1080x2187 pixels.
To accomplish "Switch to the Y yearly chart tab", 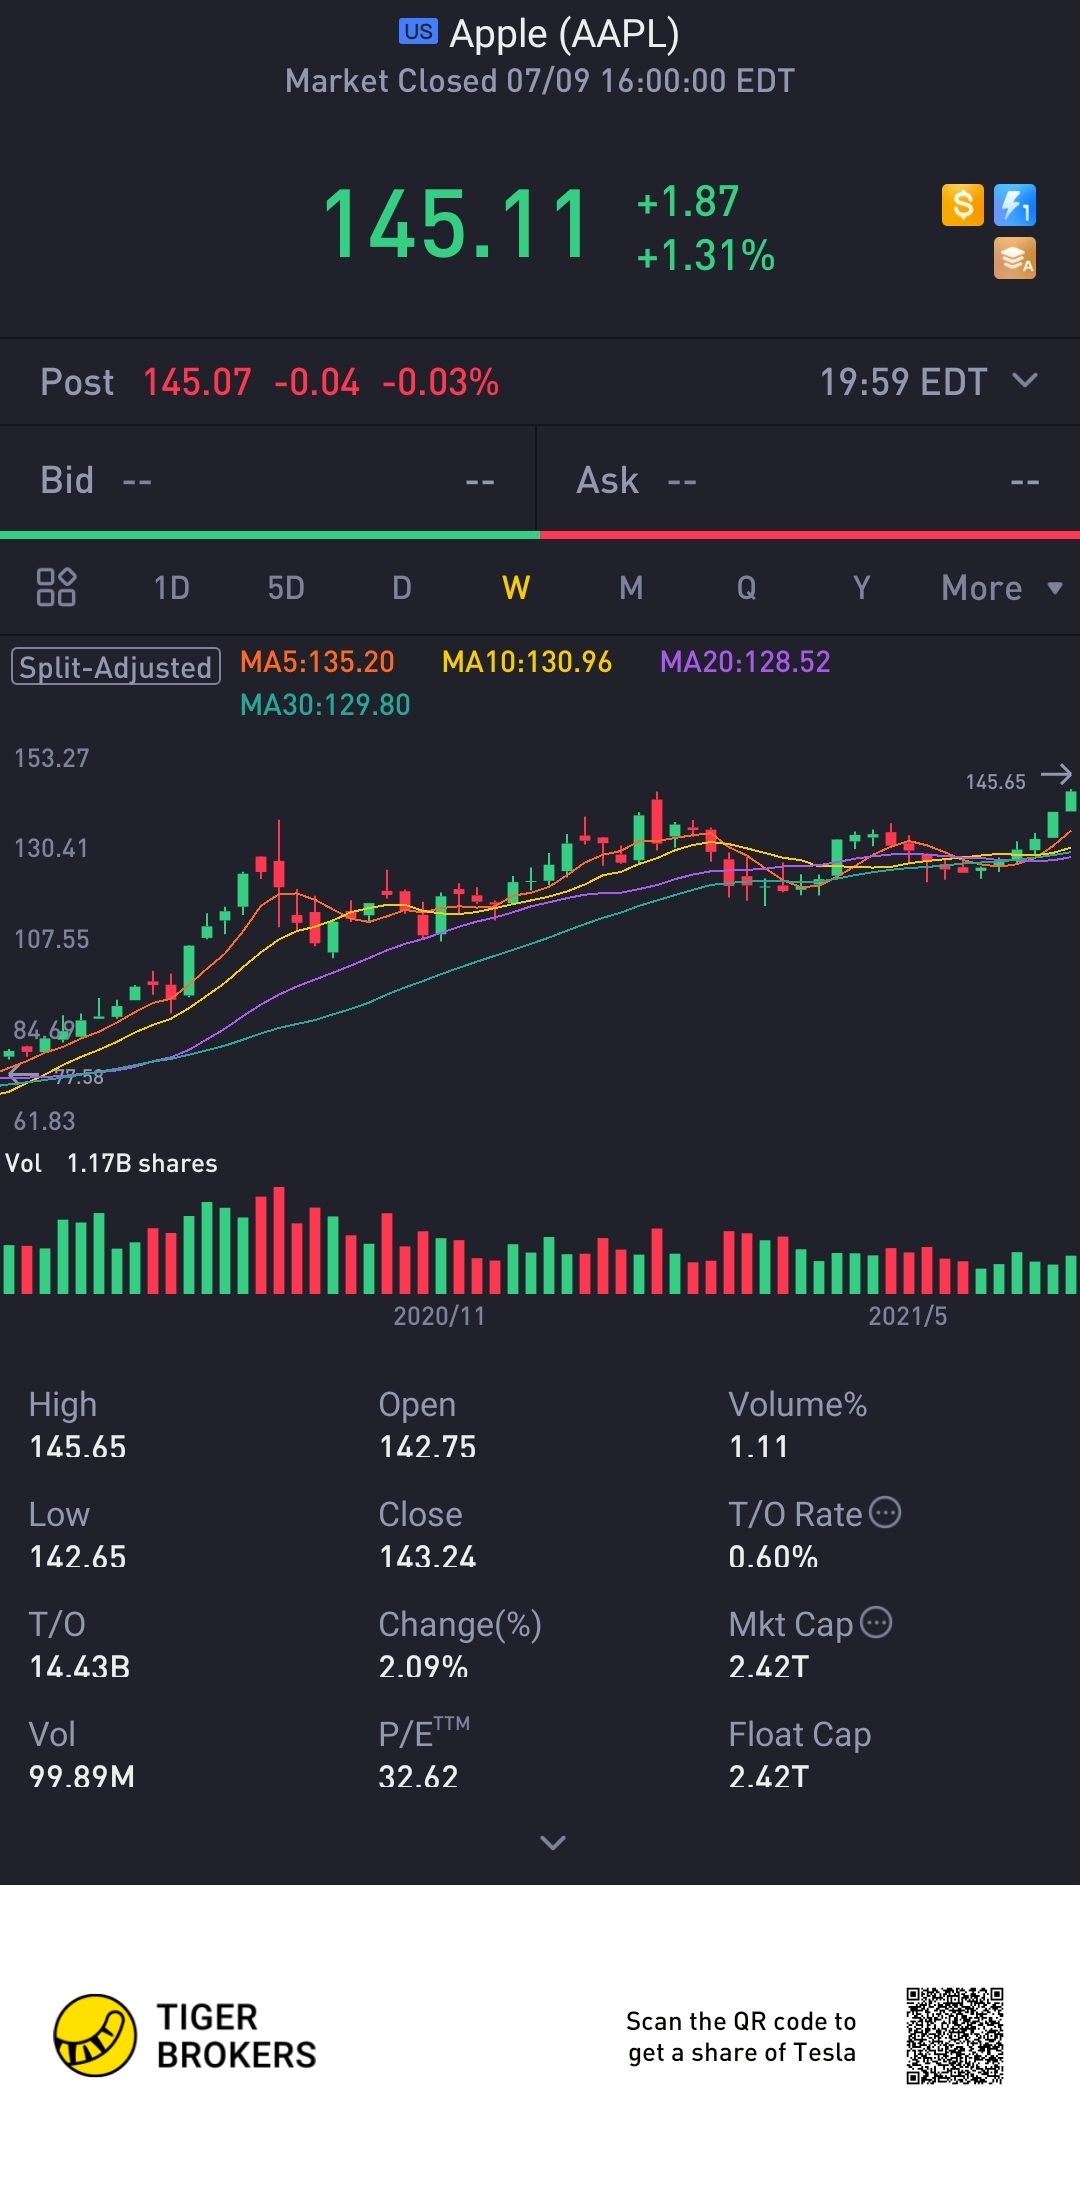I will click(861, 588).
